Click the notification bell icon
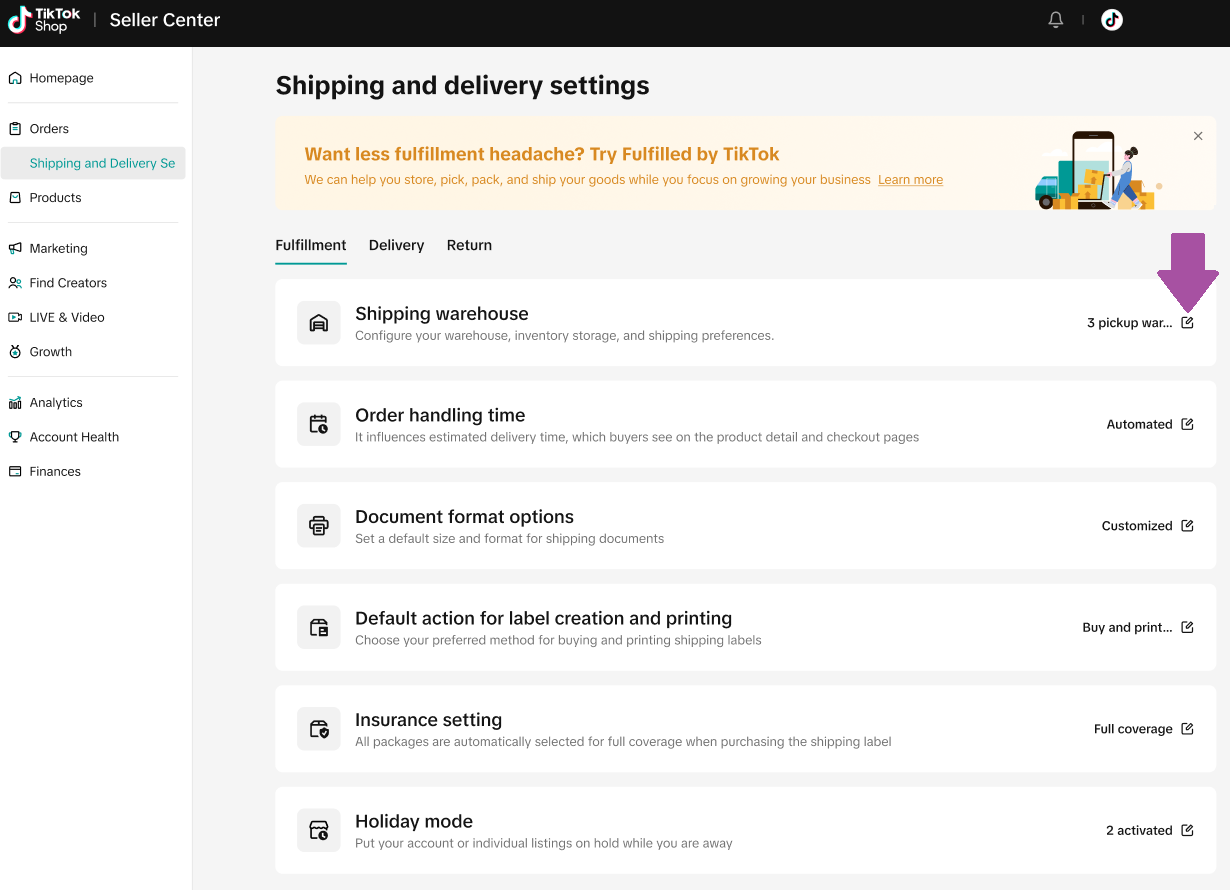 1055,20
